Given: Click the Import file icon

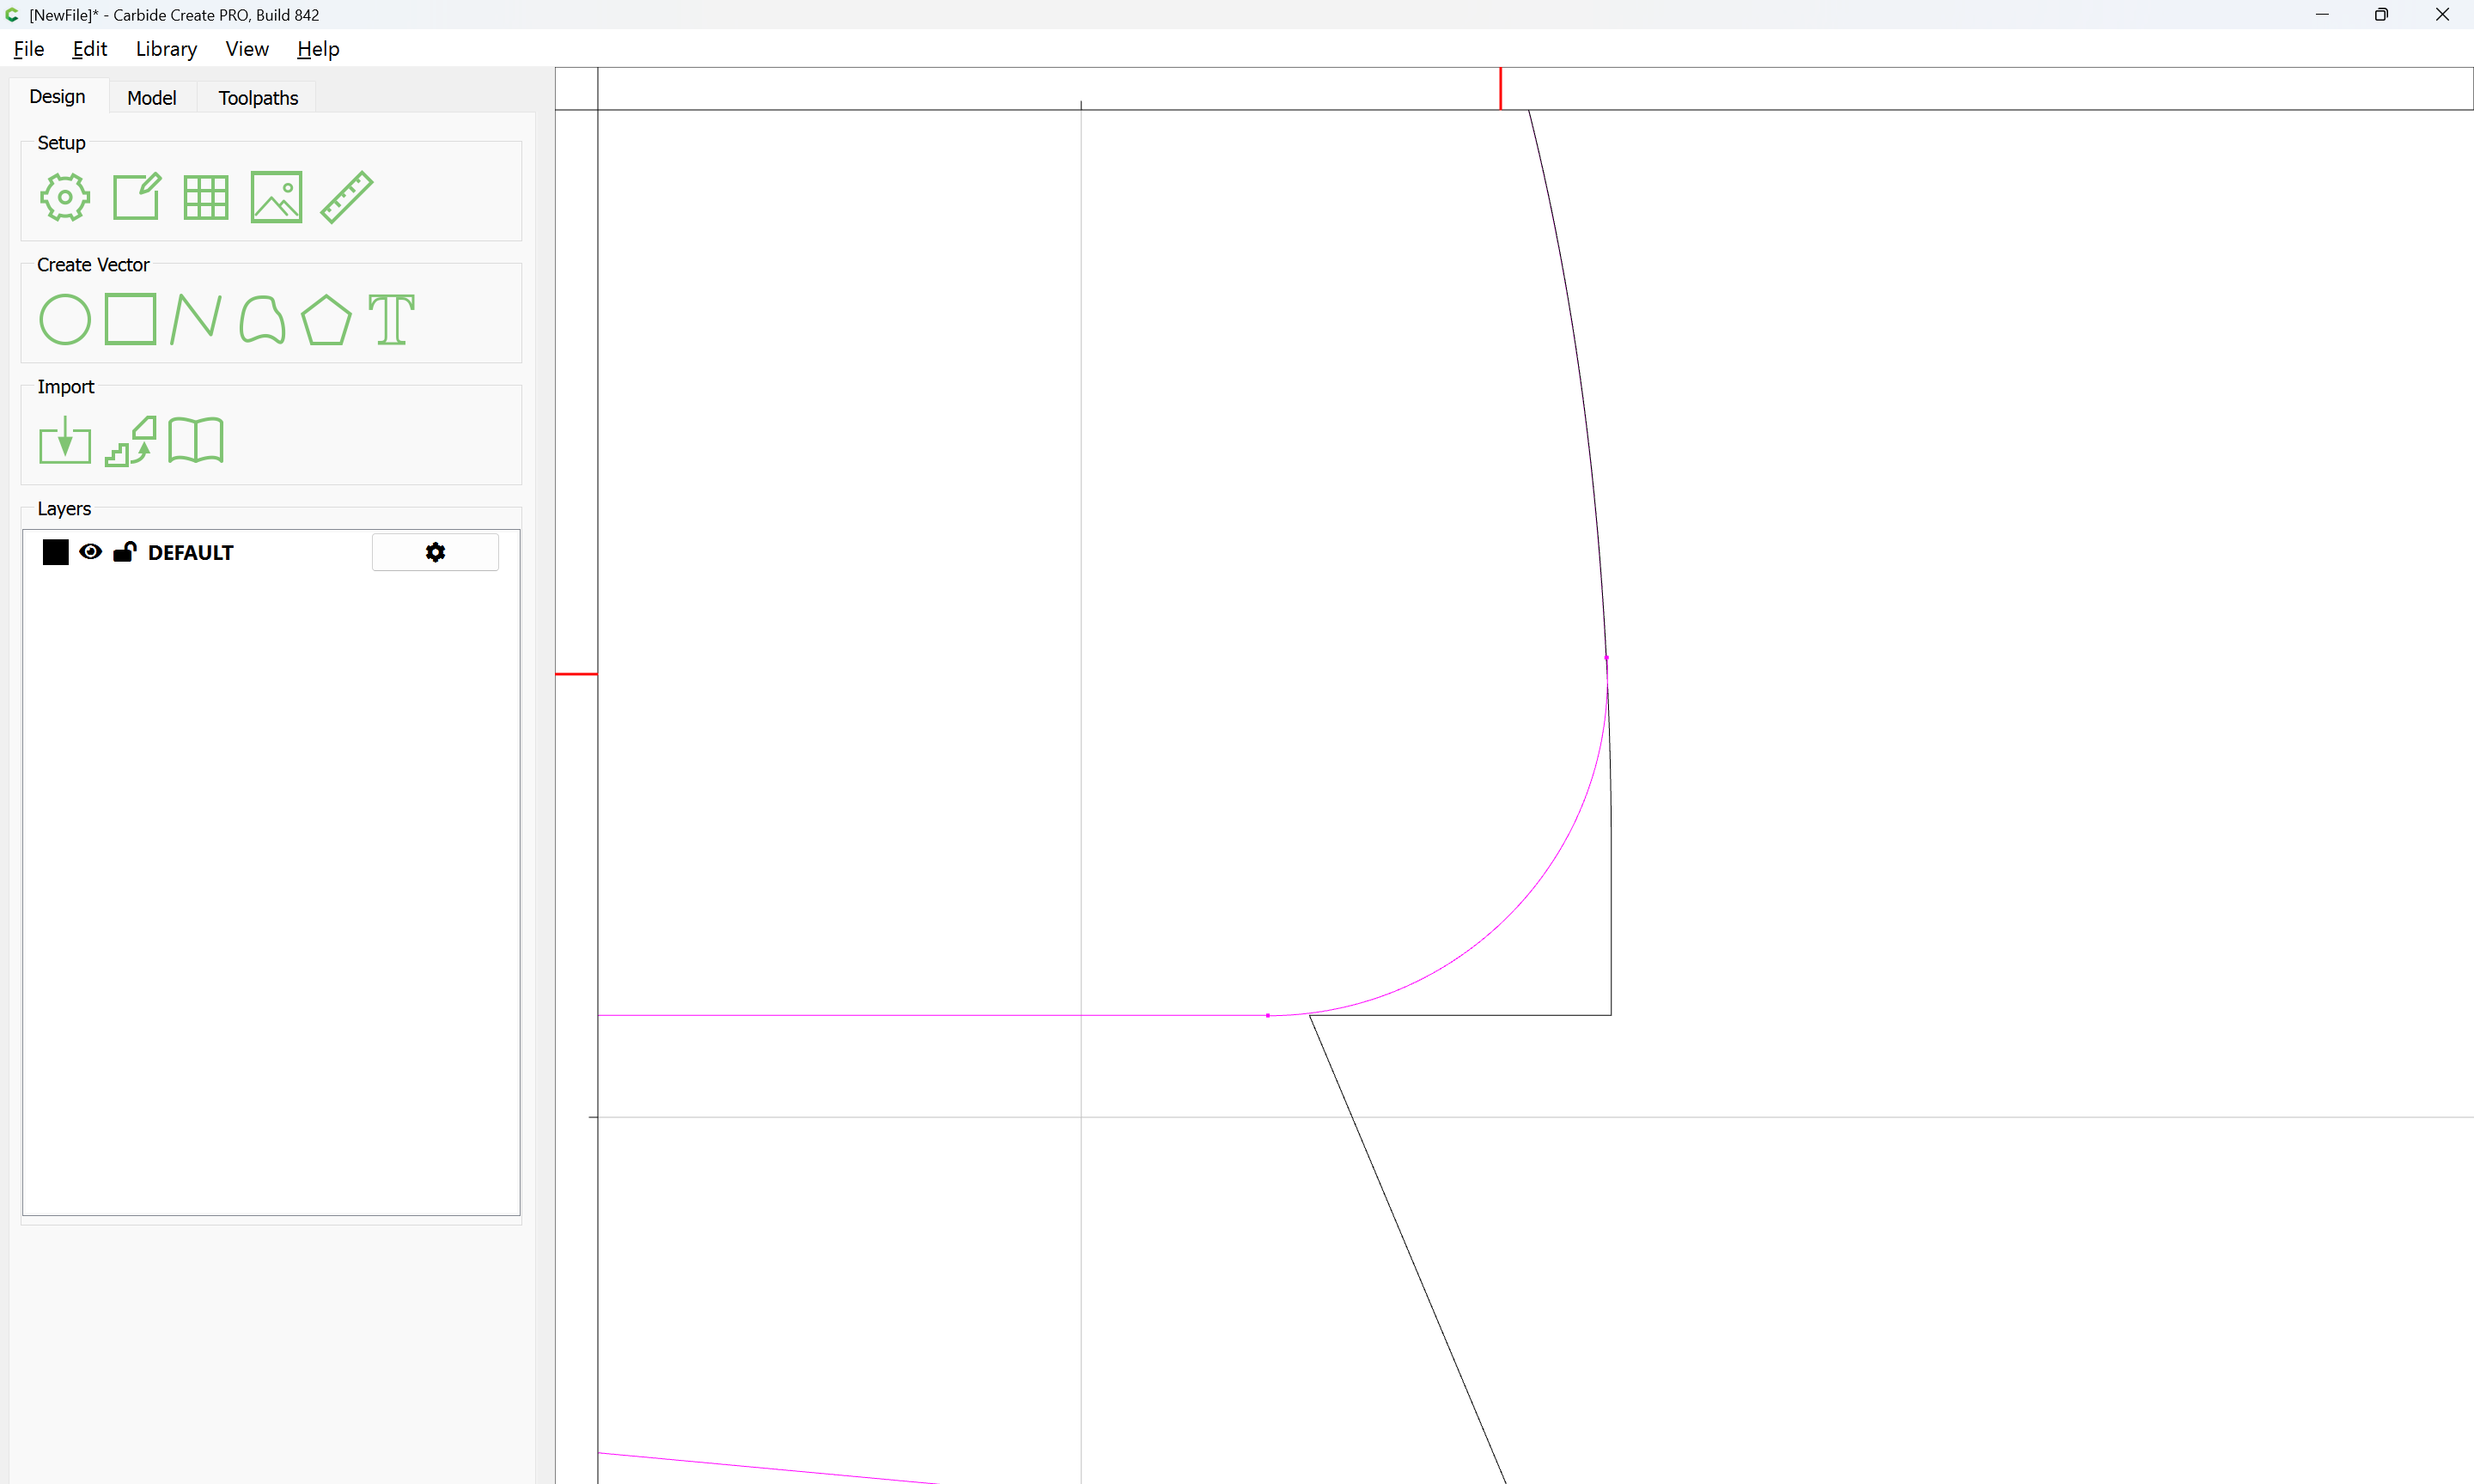Looking at the screenshot, I should (65, 441).
